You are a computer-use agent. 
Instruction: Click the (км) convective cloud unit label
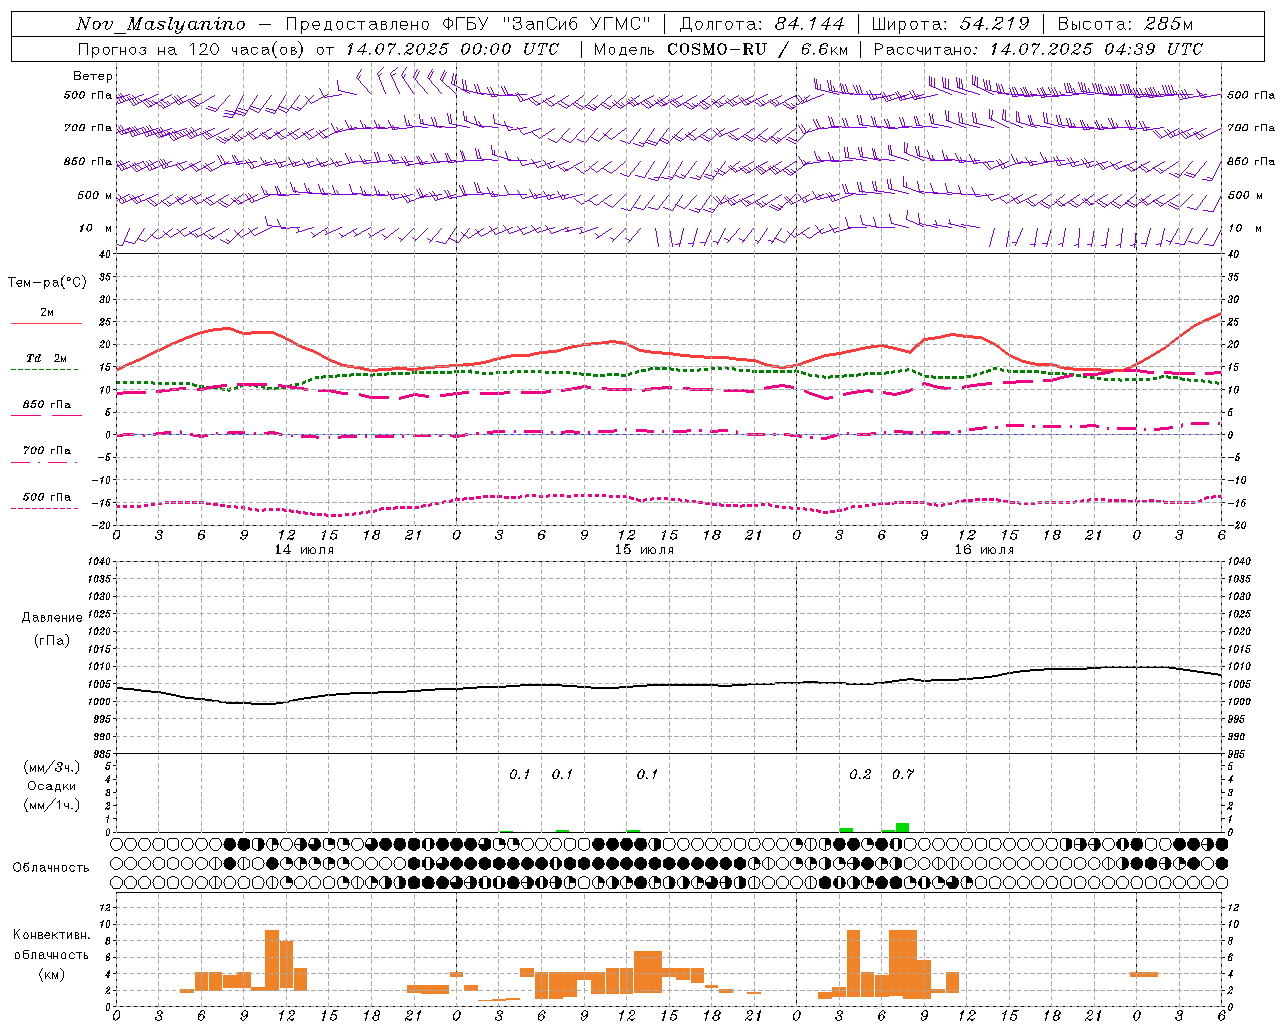[x=51, y=974]
